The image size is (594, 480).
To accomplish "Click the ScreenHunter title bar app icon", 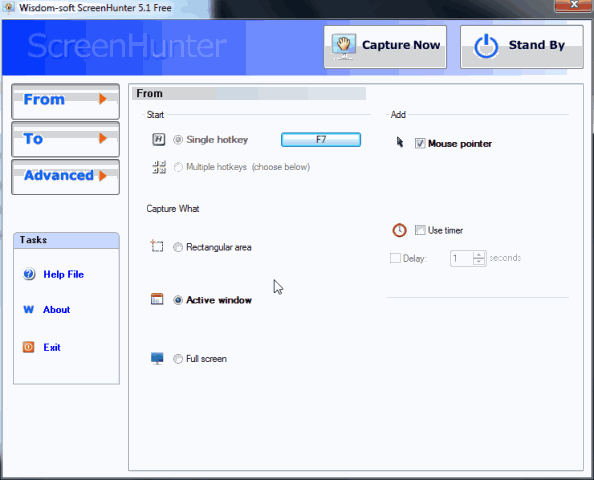I will click(x=8, y=7).
